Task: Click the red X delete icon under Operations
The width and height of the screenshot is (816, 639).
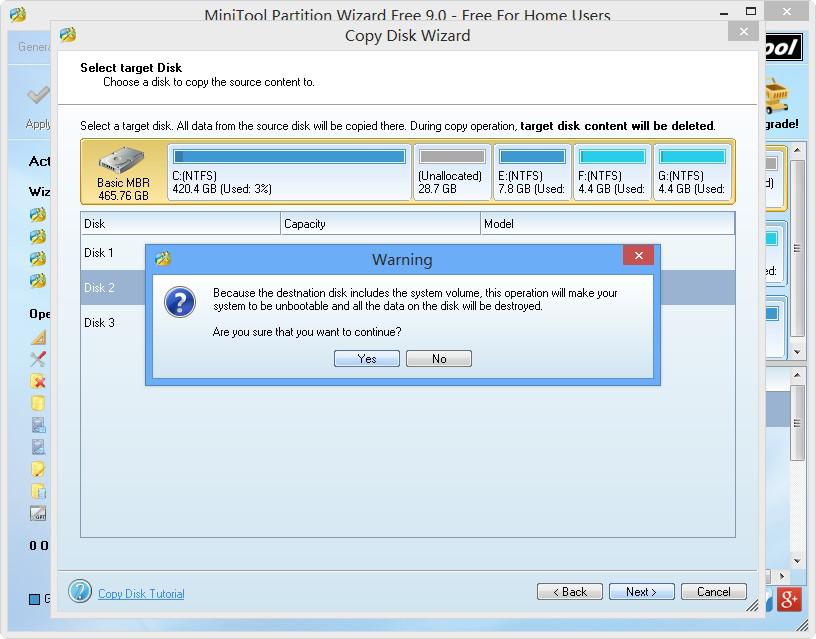Action: [38, 381]
